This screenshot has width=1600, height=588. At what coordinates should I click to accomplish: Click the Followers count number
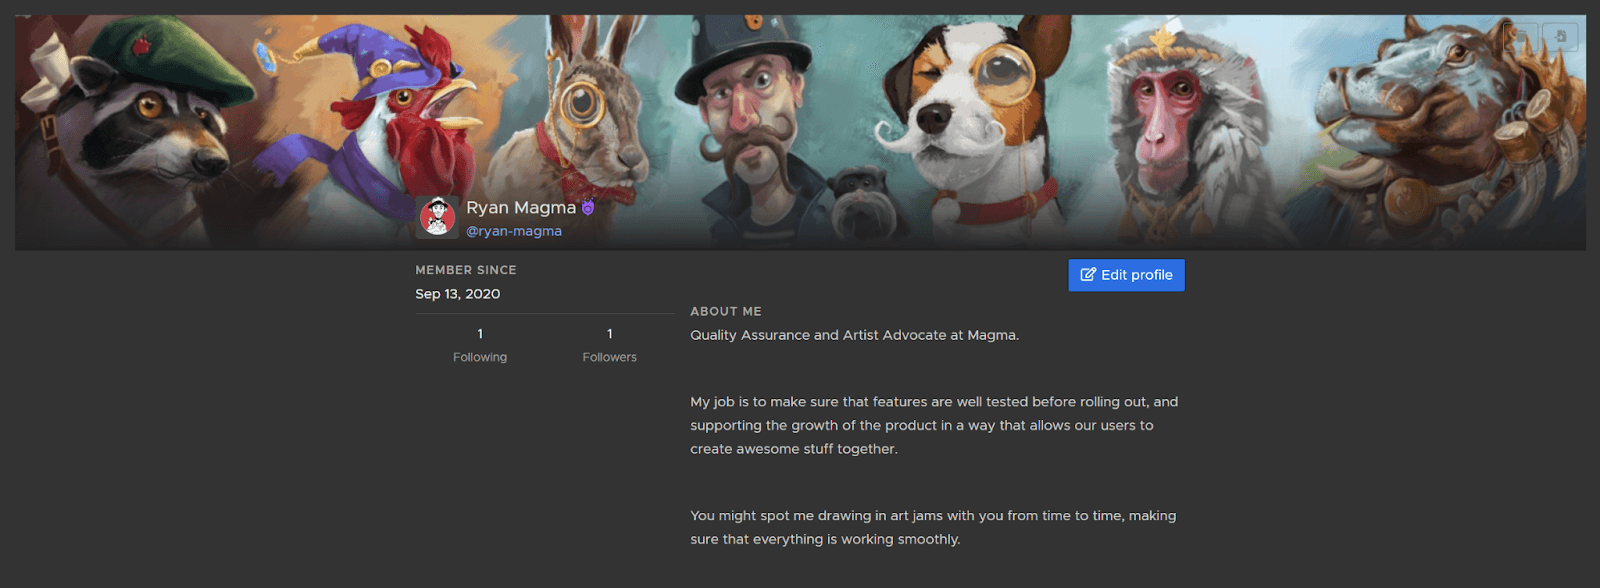tap(609, 334)
